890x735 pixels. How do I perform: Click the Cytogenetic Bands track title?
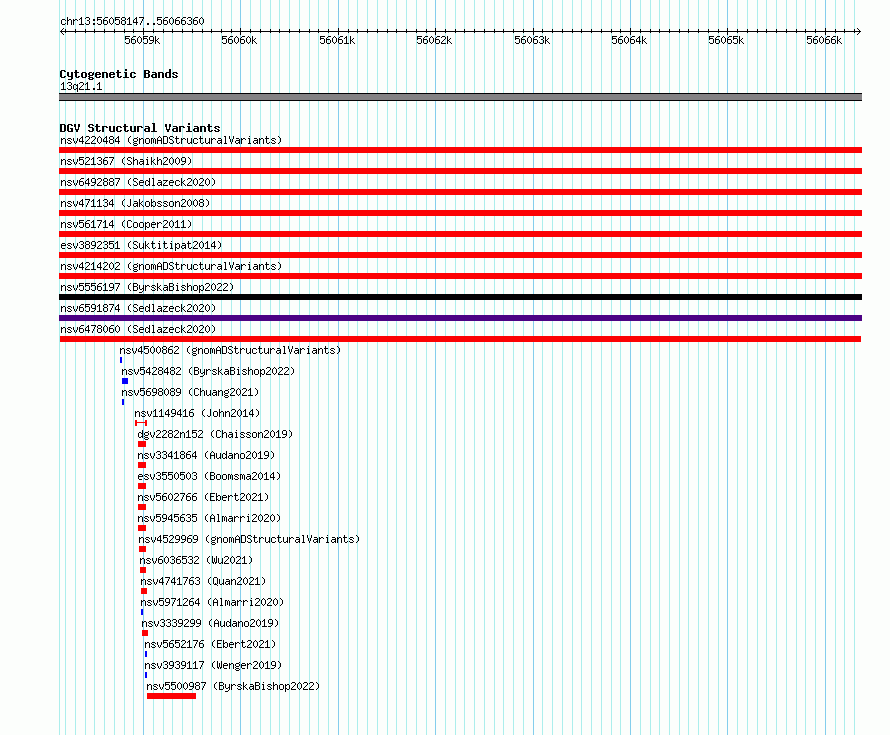119,74
